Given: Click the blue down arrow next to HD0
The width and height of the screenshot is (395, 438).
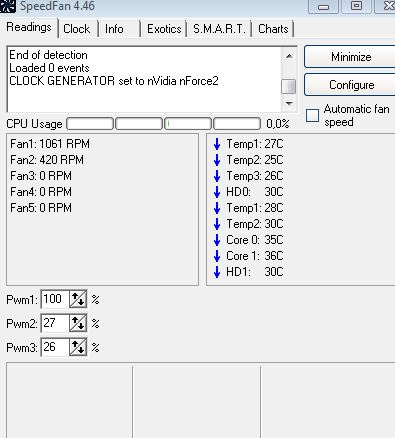Looking at the screenshot, I should coord(217,192).
